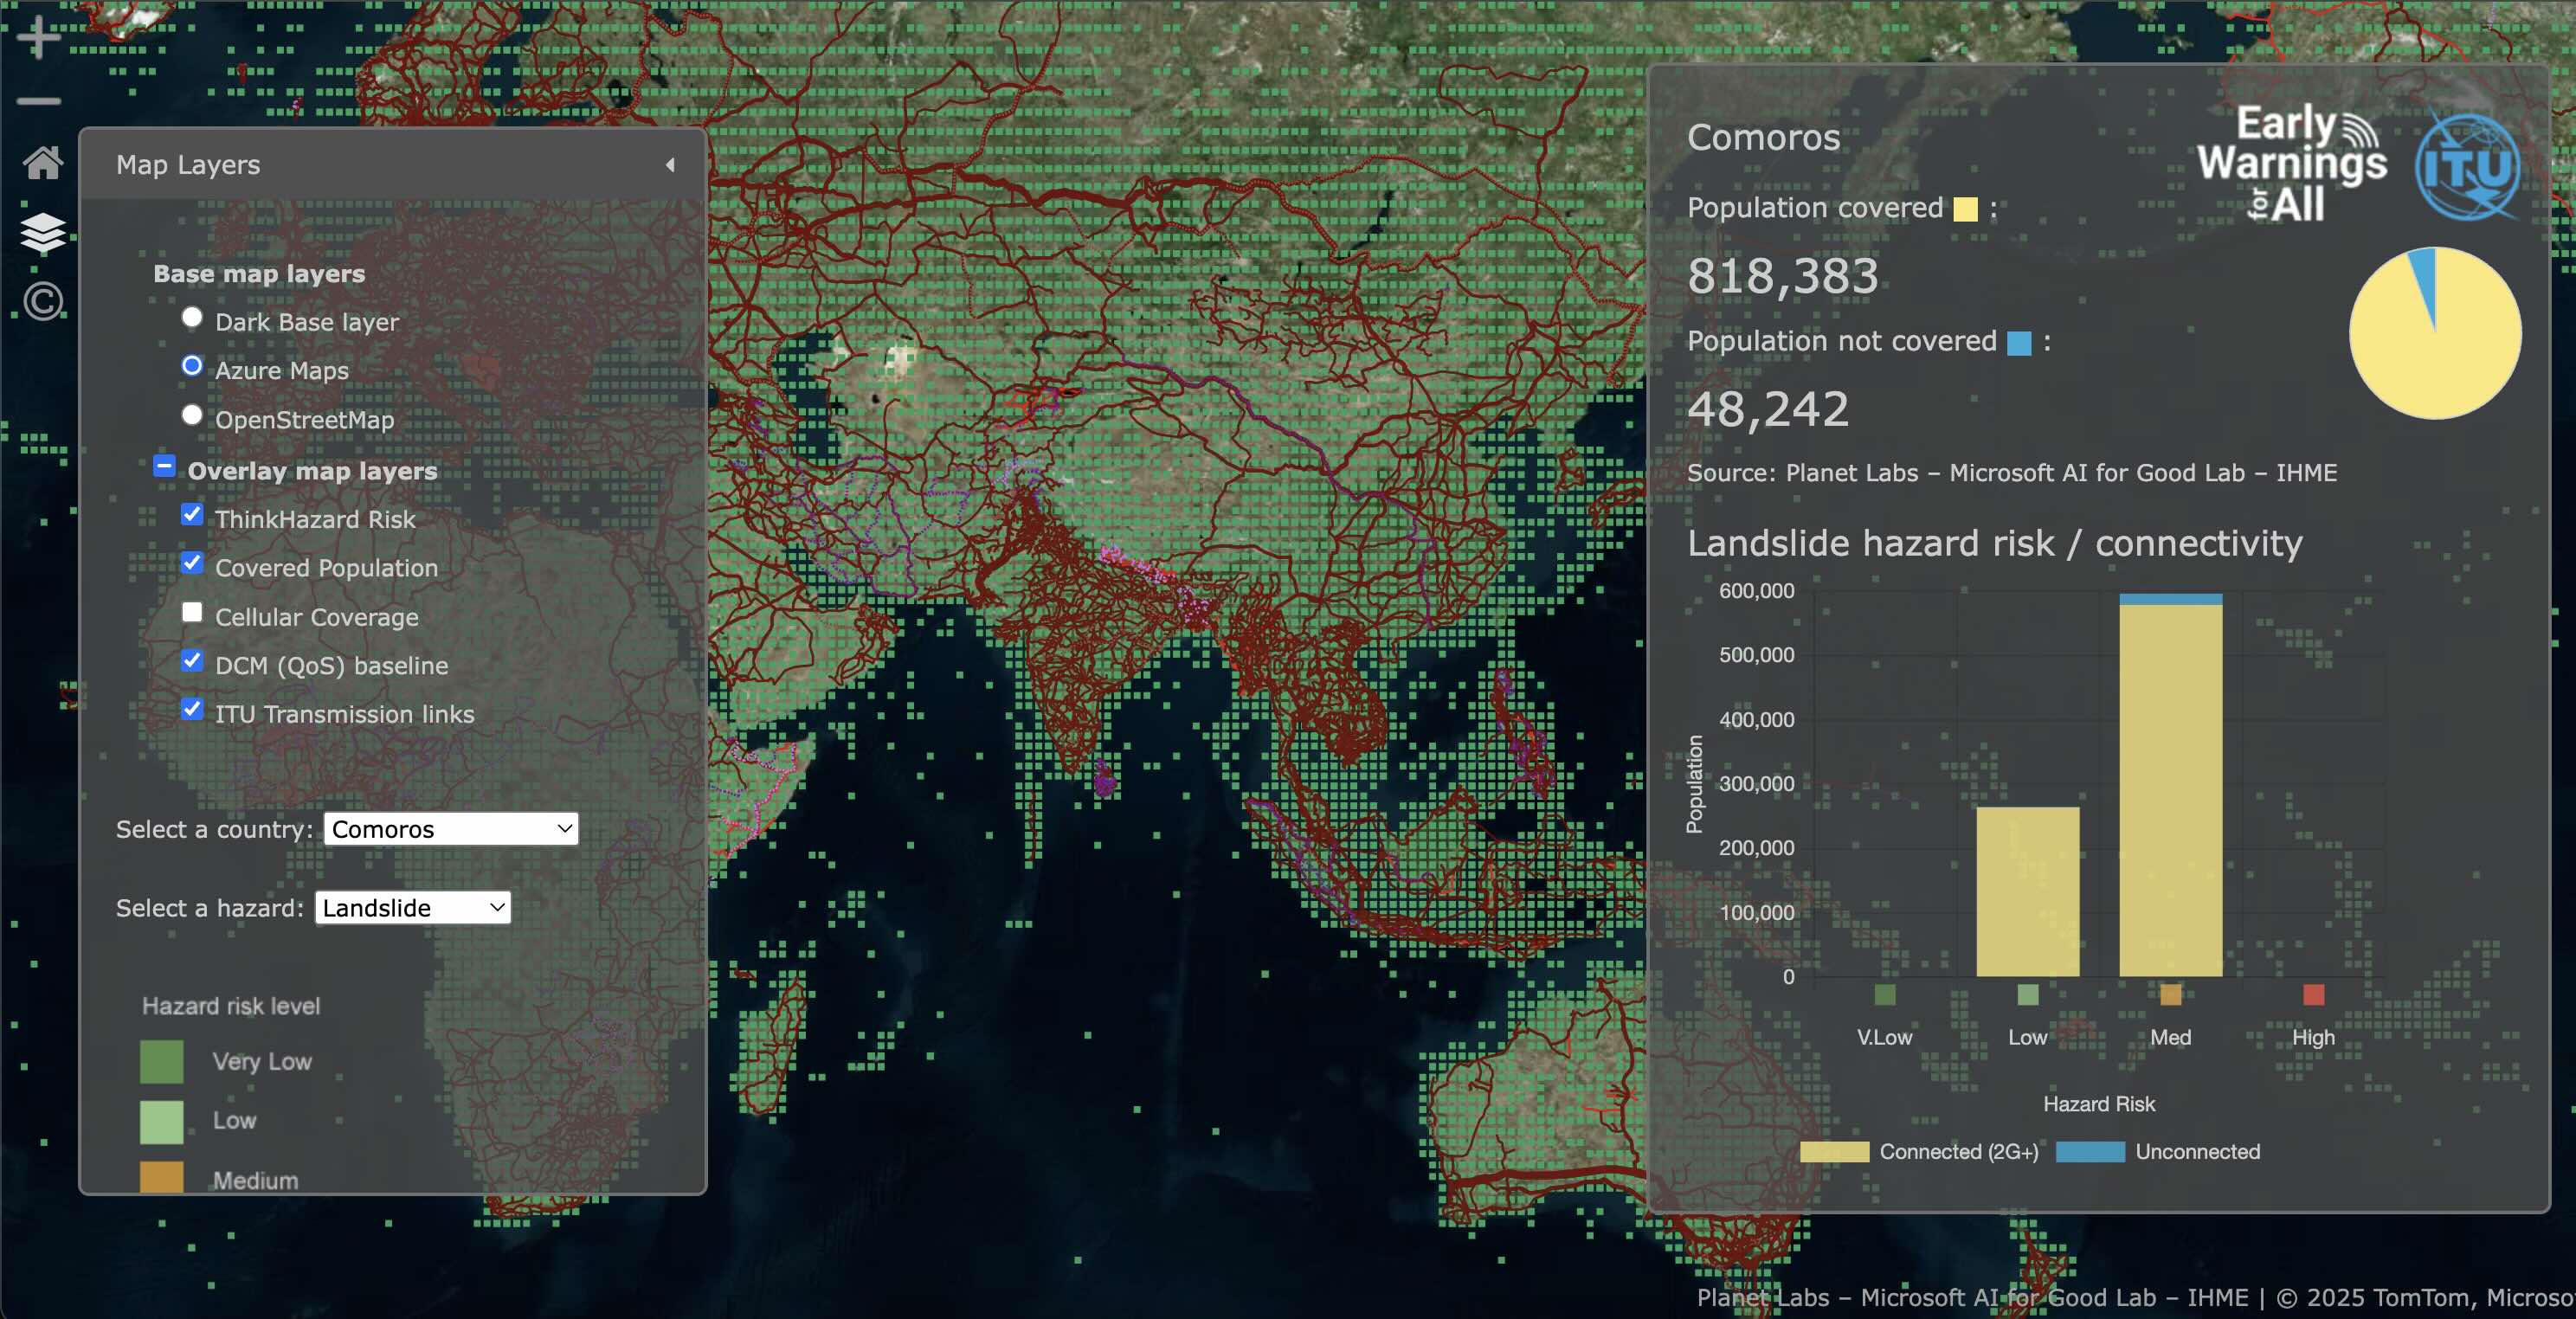This screenshot has height=1319, width=2576.
Task: Open the Select a country dropdown
Action: tap(451, 829)
